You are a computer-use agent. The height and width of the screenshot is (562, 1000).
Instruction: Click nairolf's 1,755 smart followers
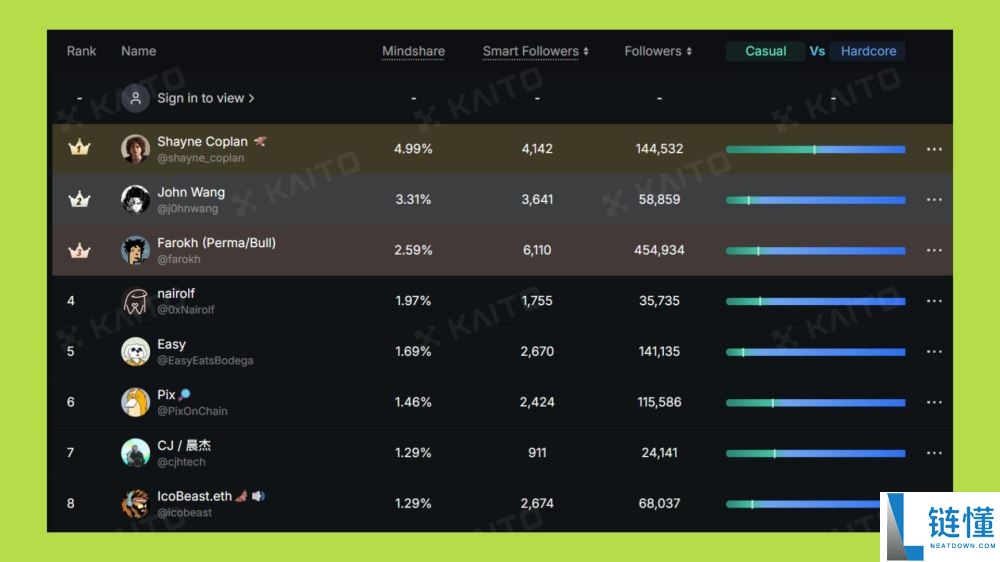(537, 300)
